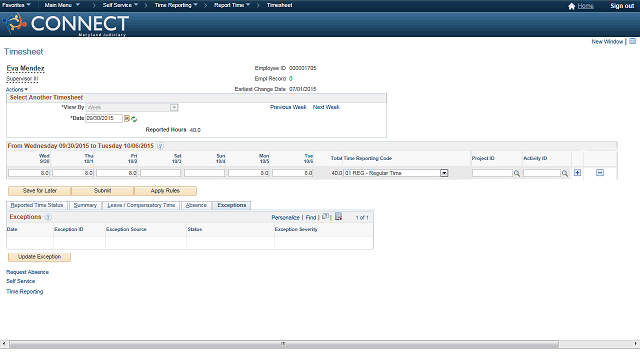This screenshot has width=640, height=360.
Task: Go to Previous Week
Action: 288,107
